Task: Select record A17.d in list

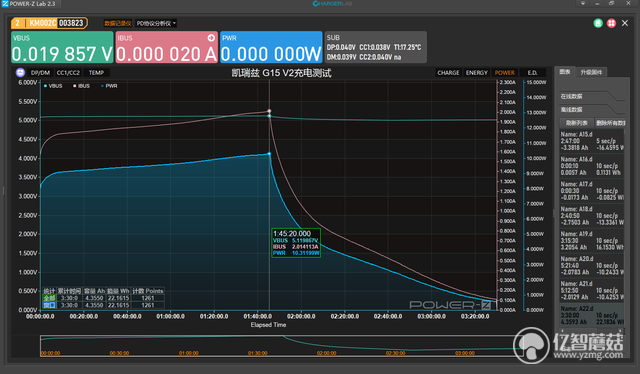Action: pyautogui.click(x=591, y=191)
